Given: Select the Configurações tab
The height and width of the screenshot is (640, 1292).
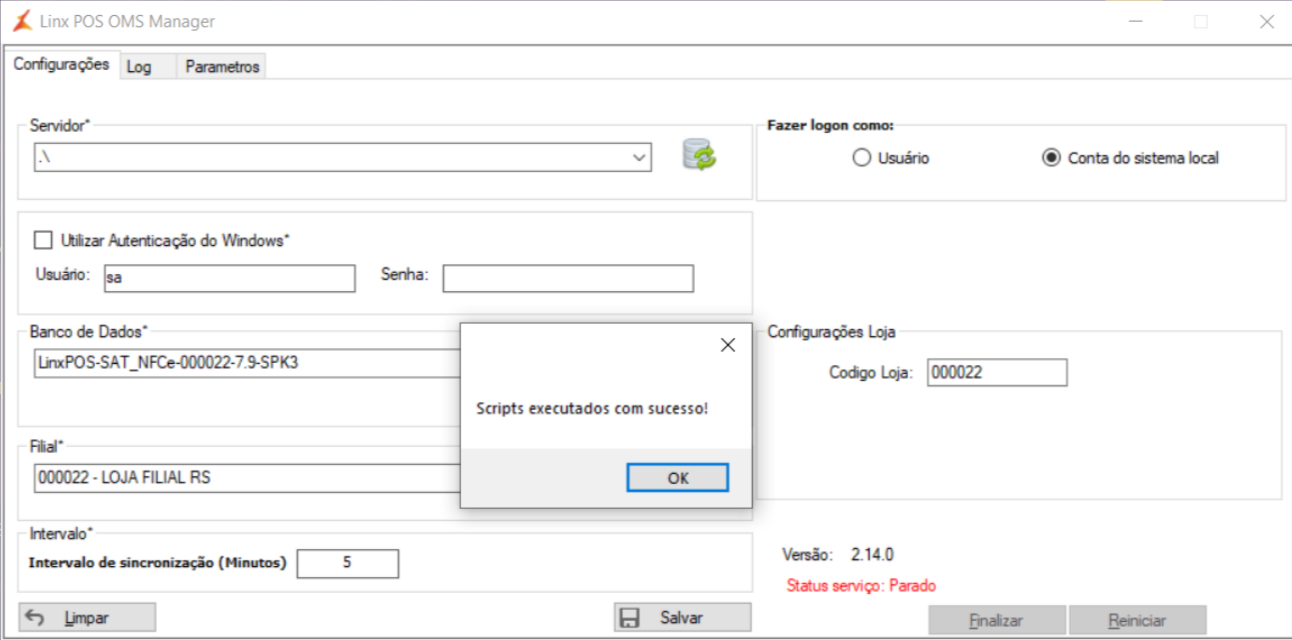Looking at the screenshot, I should [61, 64].
